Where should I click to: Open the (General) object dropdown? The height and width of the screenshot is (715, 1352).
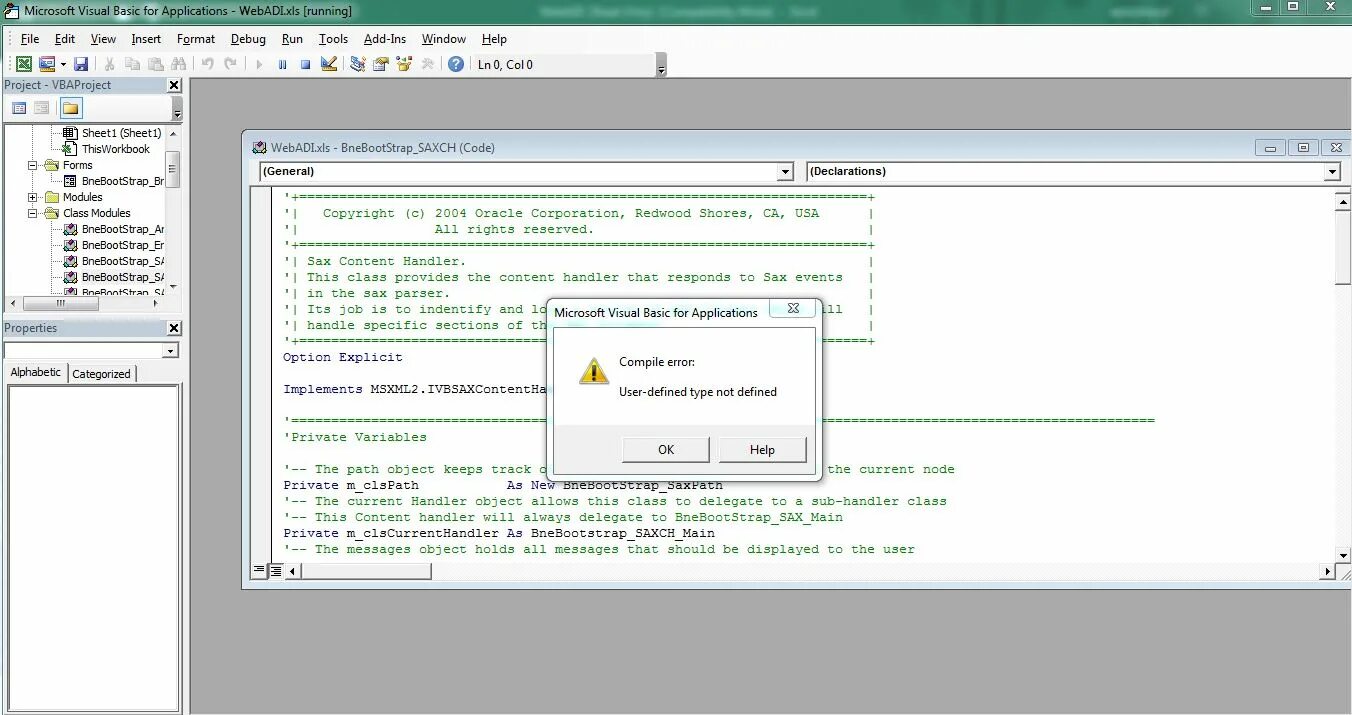click(786, 172)
